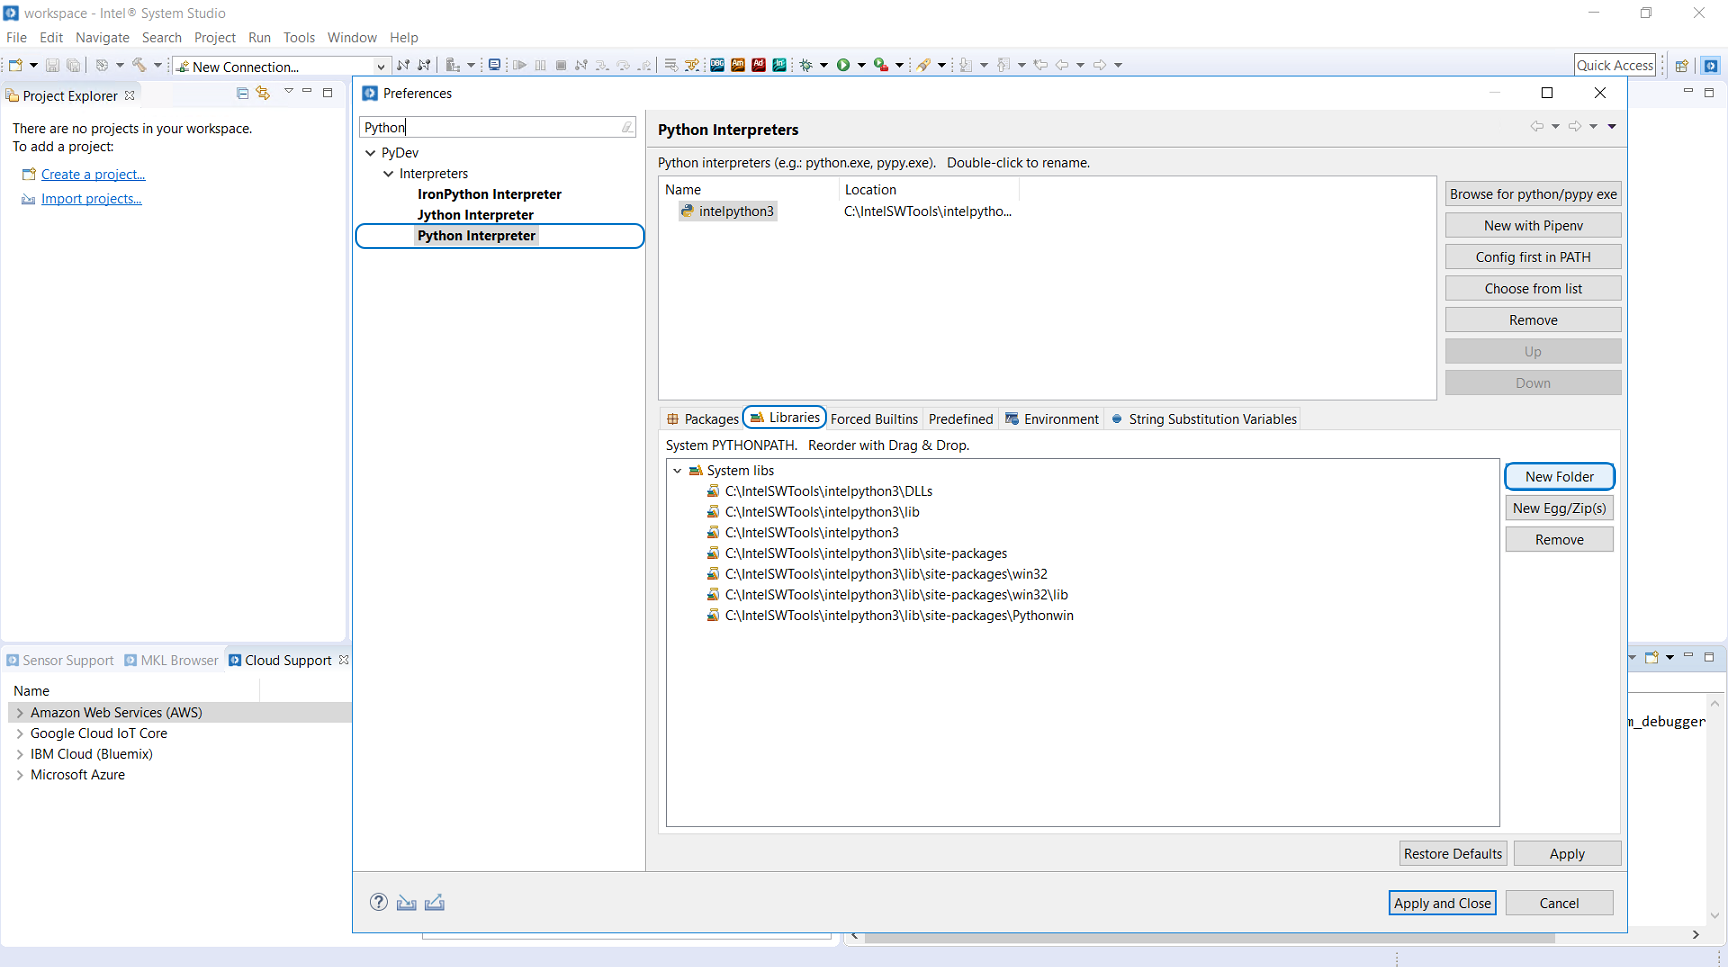This screenshot has width=1728, height=967.
Task: Expand IBM Cloud (Bluemix) entry
Action: [20, 755]
